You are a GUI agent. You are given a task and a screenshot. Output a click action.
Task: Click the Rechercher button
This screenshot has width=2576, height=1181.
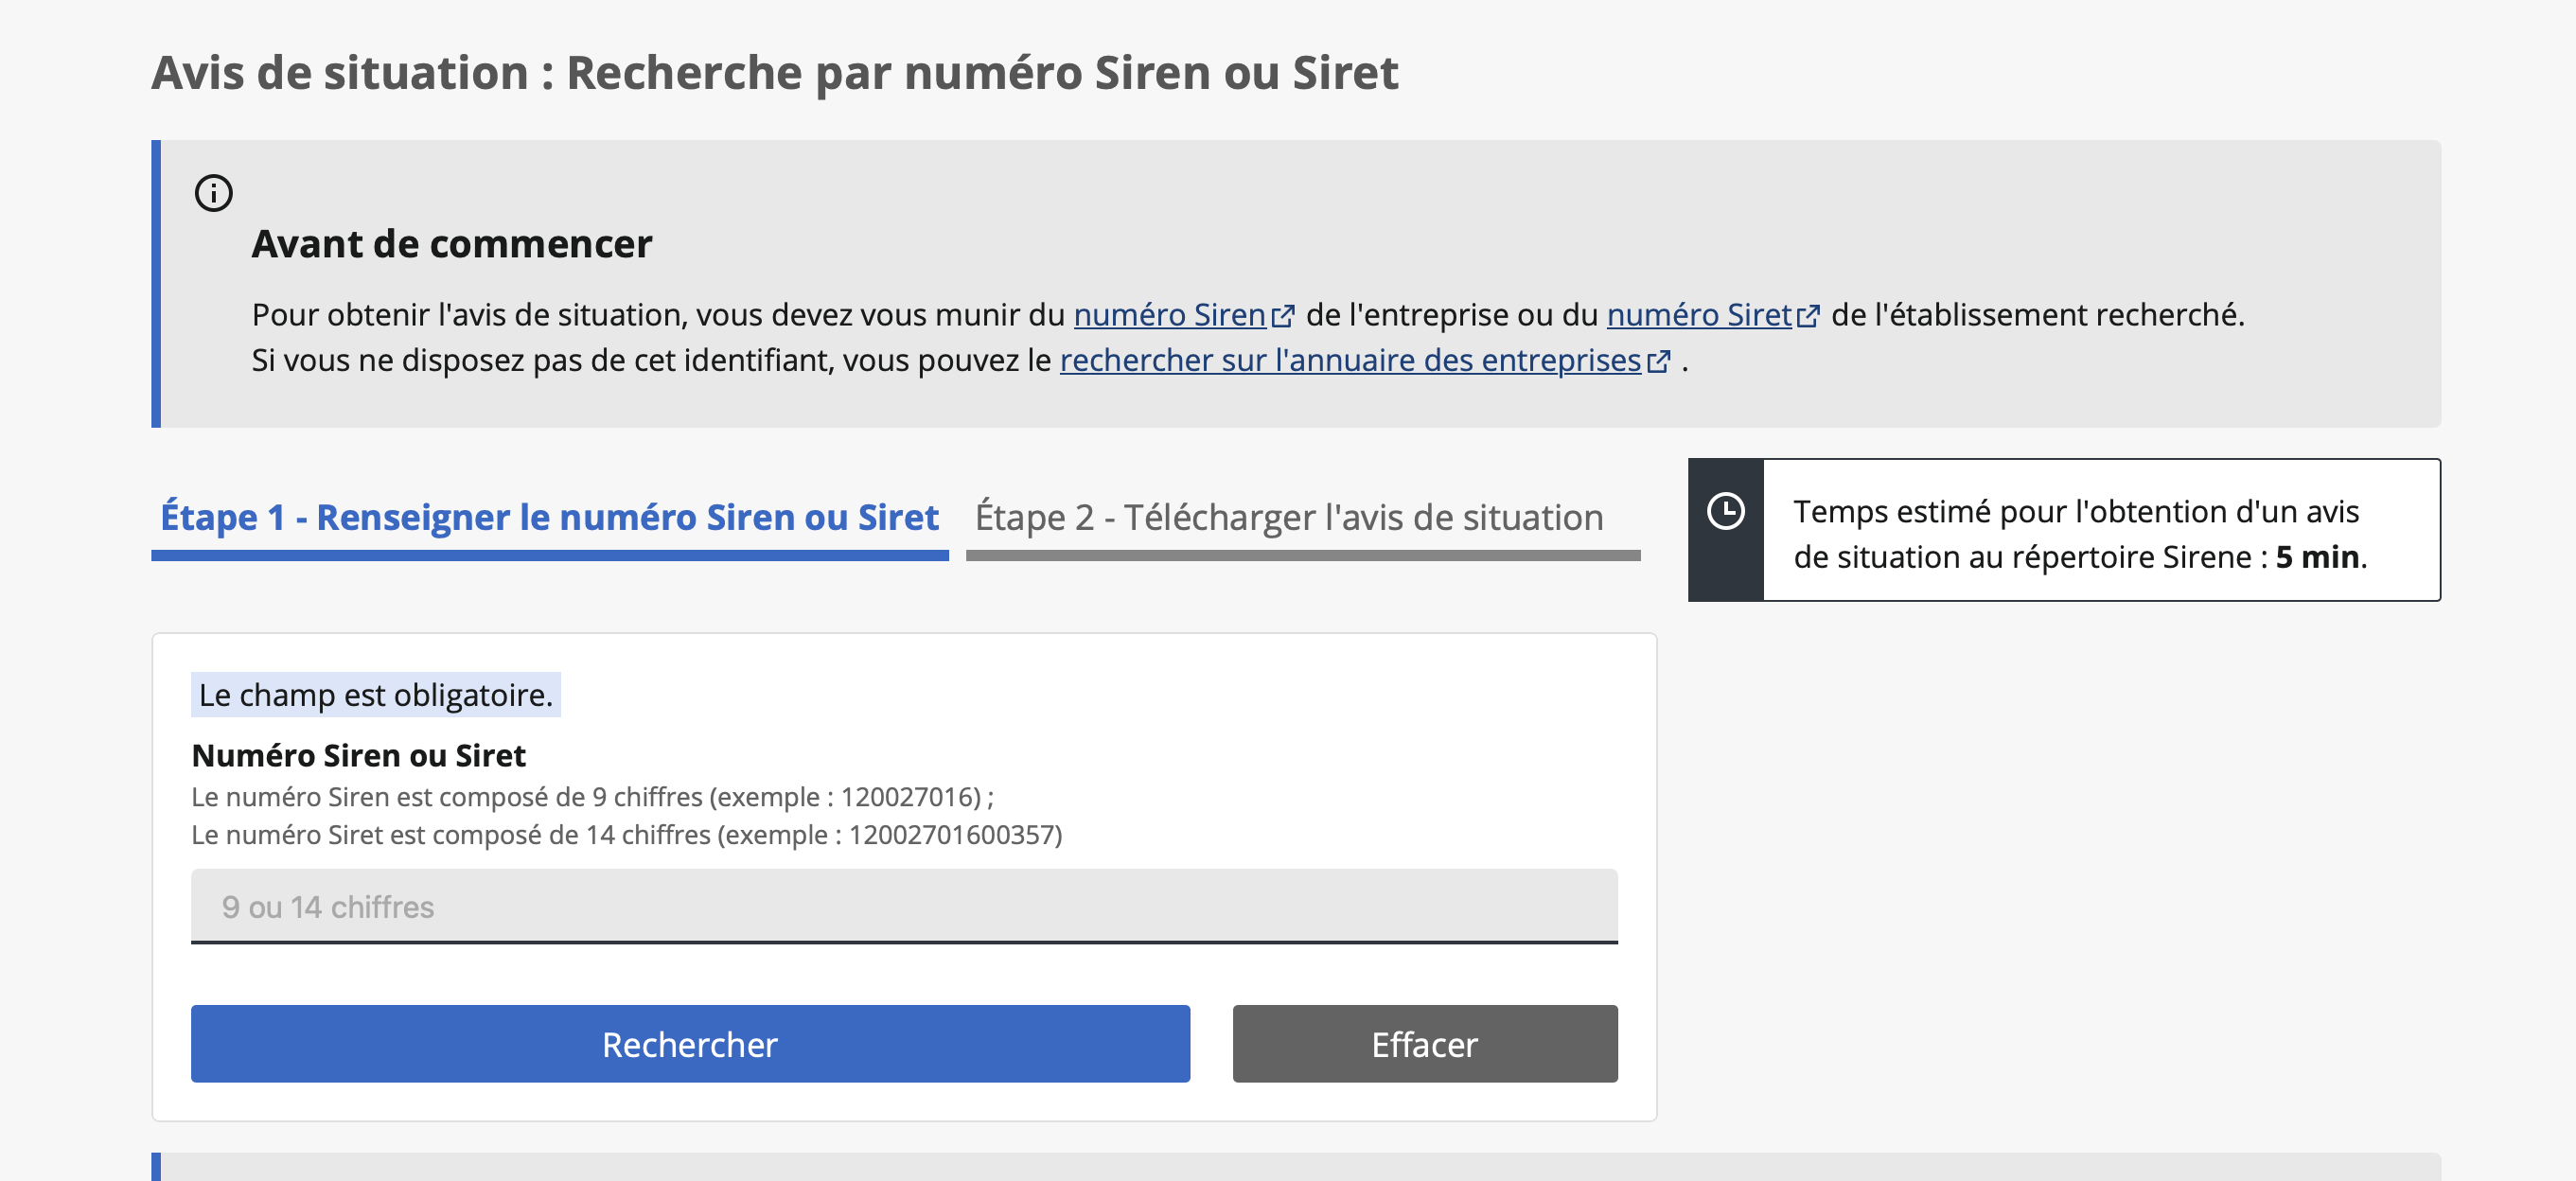tap(690, 1044)
